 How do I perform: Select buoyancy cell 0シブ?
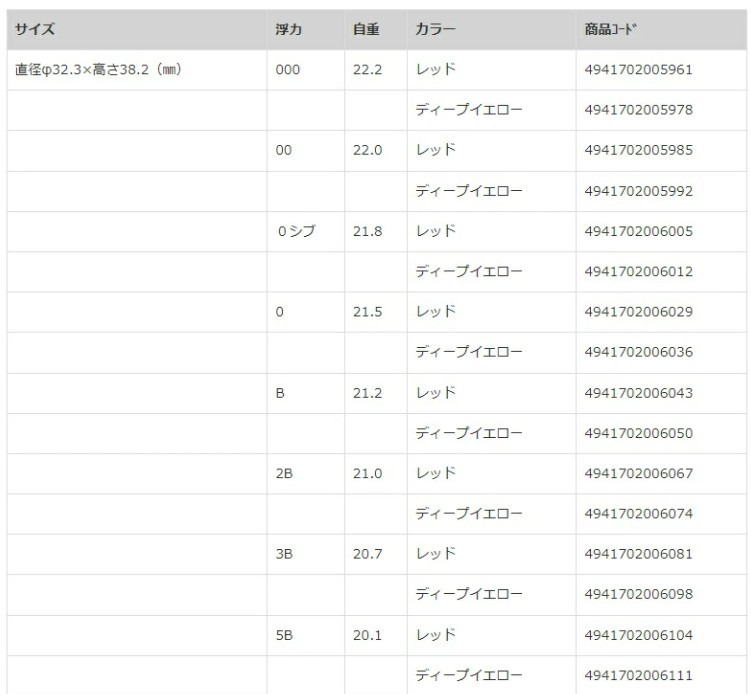coord(296,231)
